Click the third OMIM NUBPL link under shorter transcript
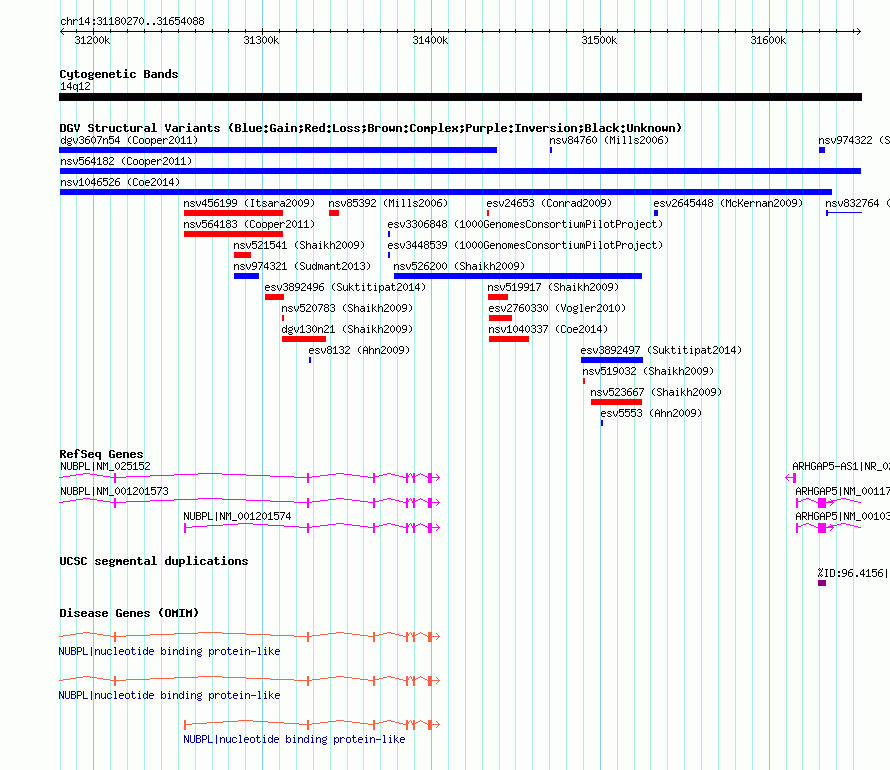 [294, 739]
